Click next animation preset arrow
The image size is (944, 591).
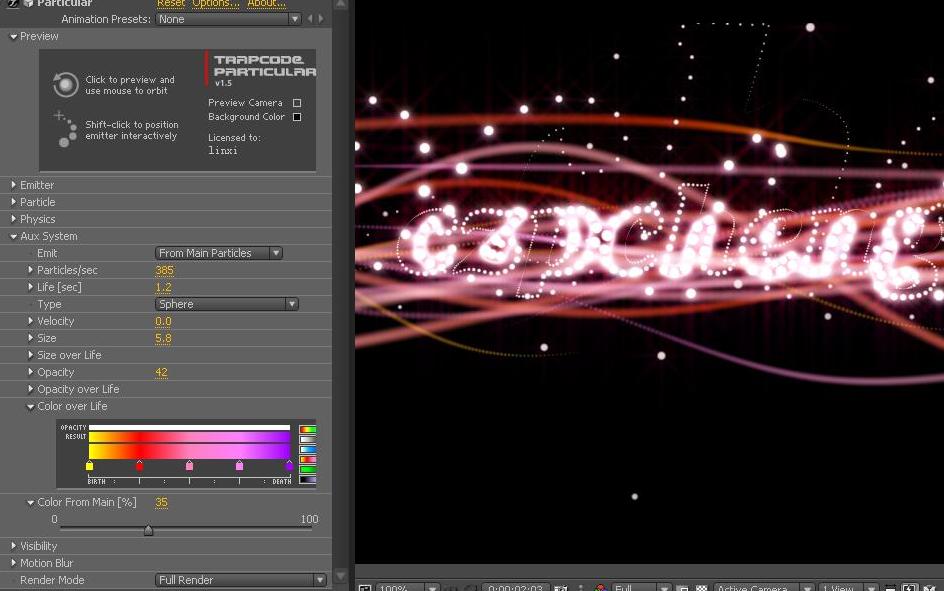pyautogui.click(x=321, y=19)
